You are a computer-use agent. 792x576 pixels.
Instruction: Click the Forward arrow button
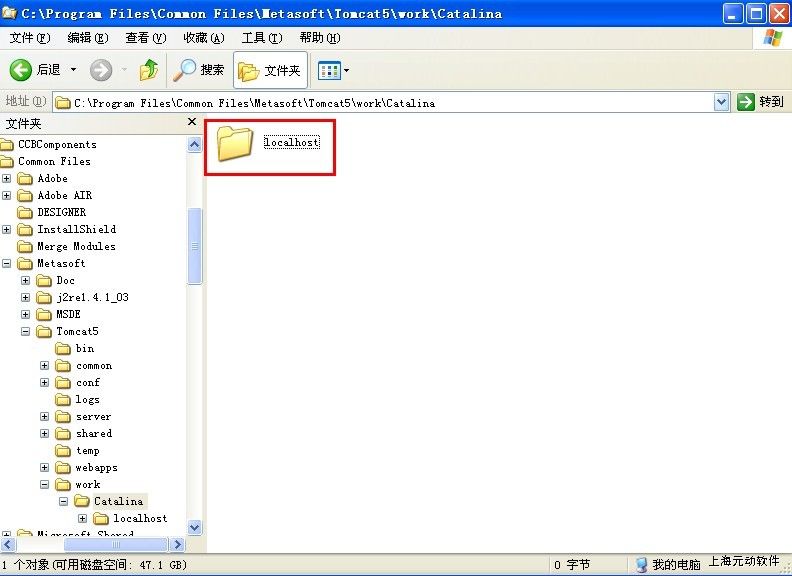click(101, 70)
